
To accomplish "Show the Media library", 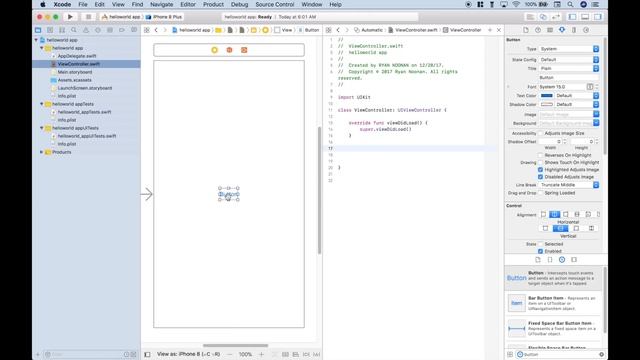I will point(574,260).
